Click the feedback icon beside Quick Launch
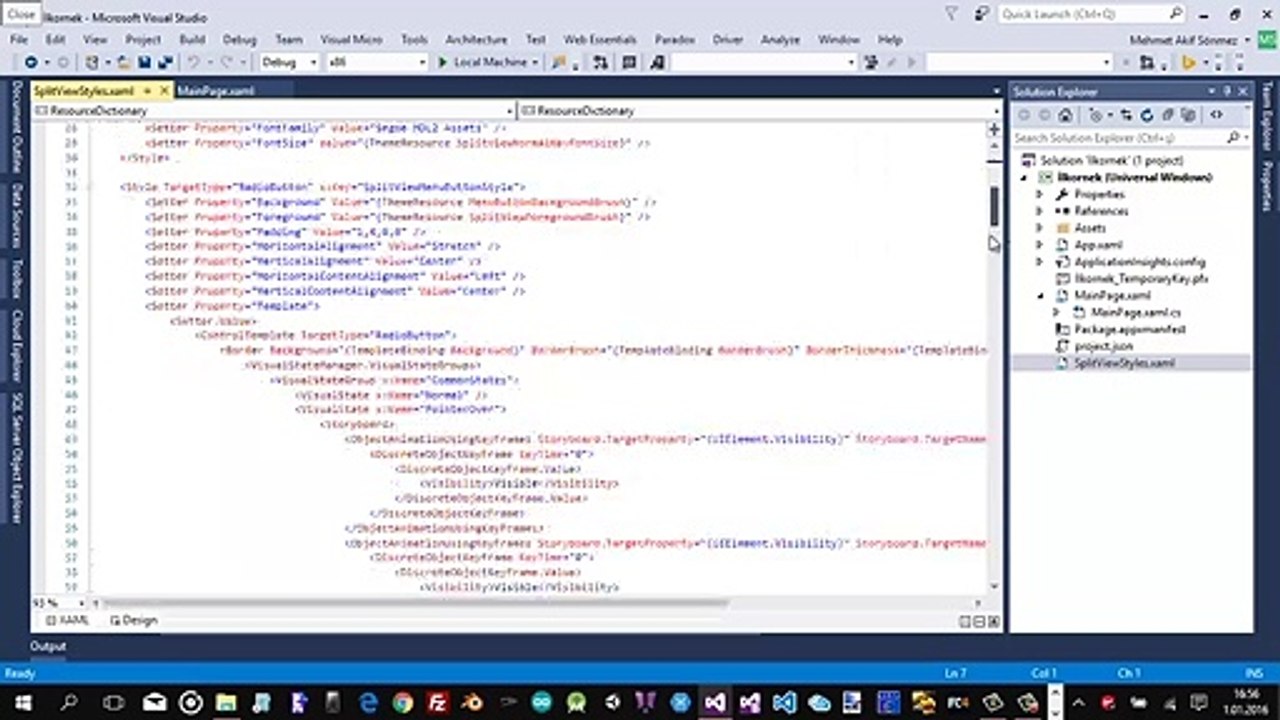Screen dimensions: 1280x720 [983, 13]
